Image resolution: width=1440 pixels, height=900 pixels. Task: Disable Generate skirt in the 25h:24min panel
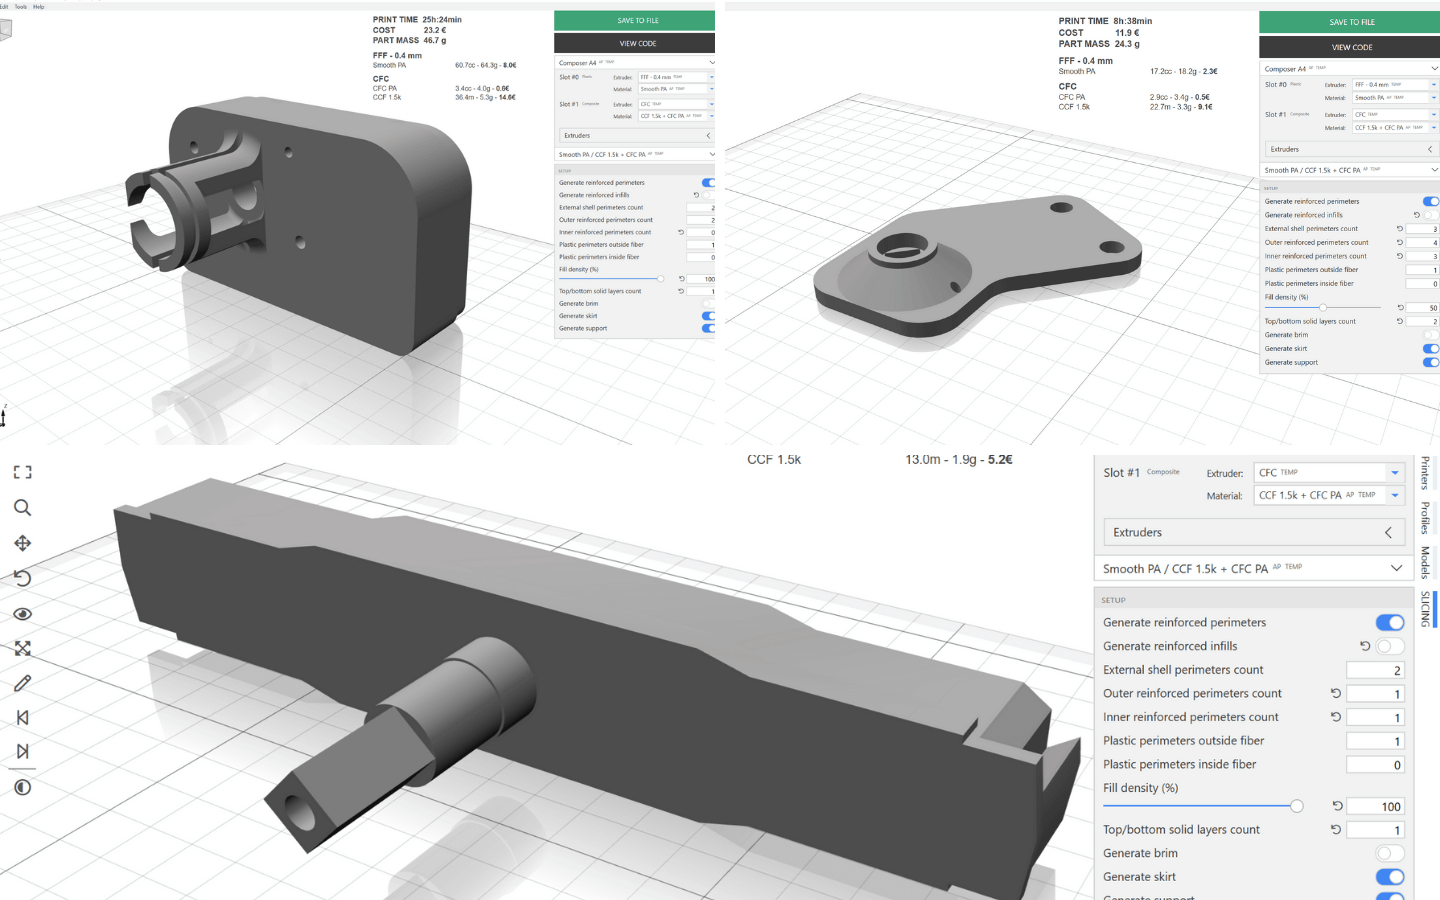[708, 316]
